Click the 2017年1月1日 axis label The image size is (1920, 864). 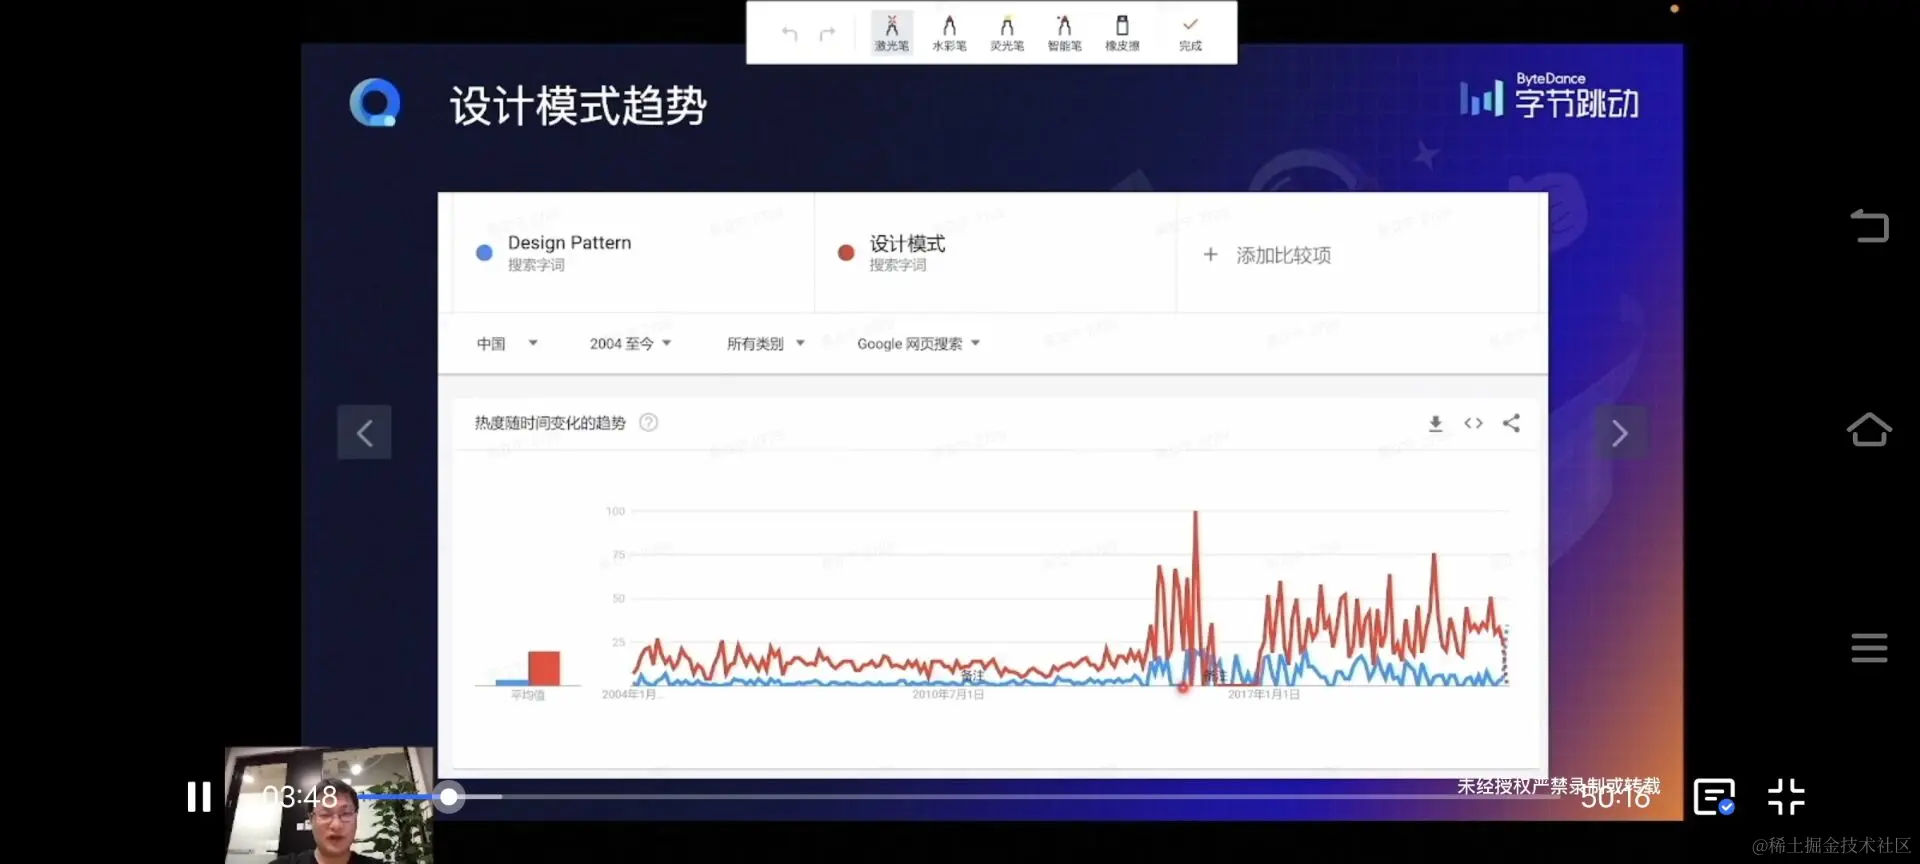pos(1264,694)
